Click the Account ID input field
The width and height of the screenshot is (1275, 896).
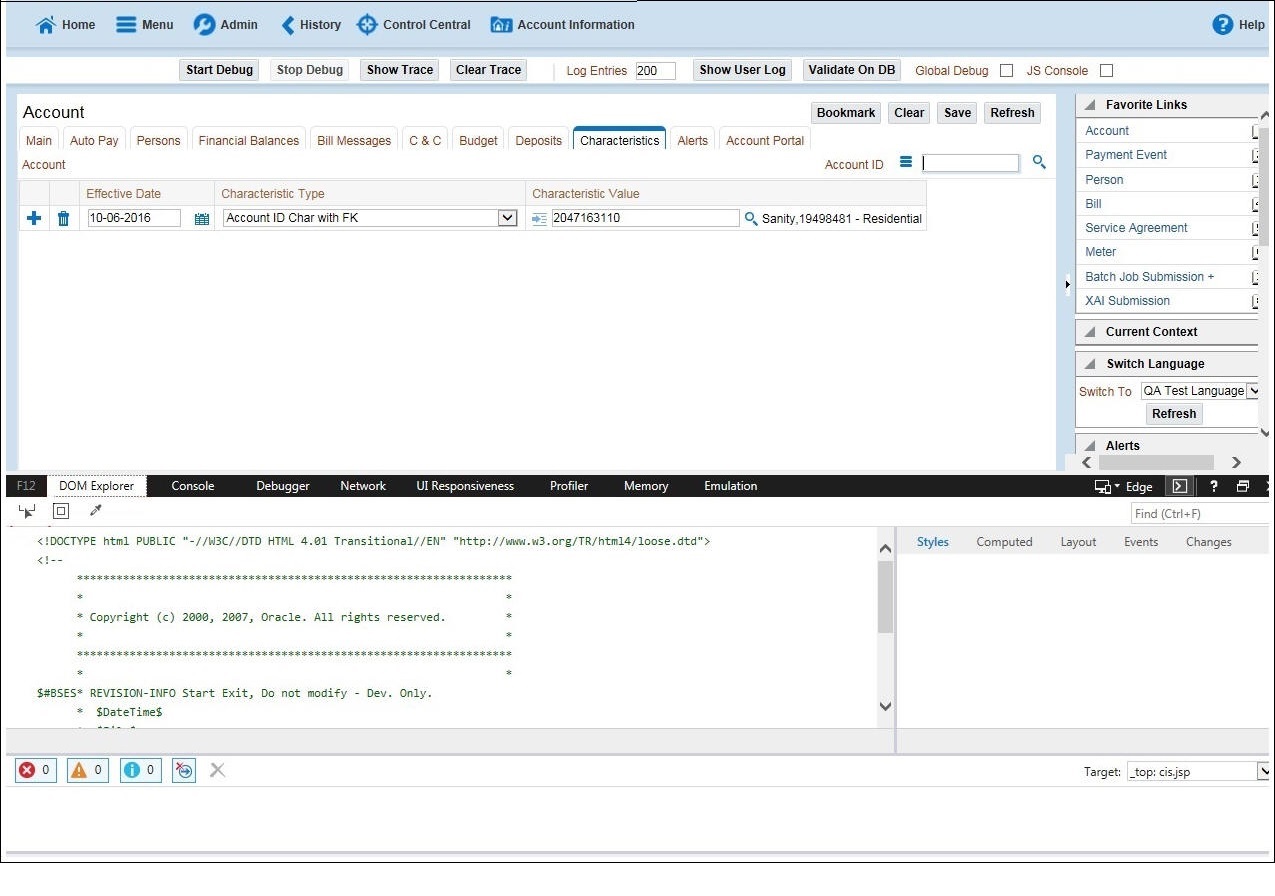click(969, 161)
